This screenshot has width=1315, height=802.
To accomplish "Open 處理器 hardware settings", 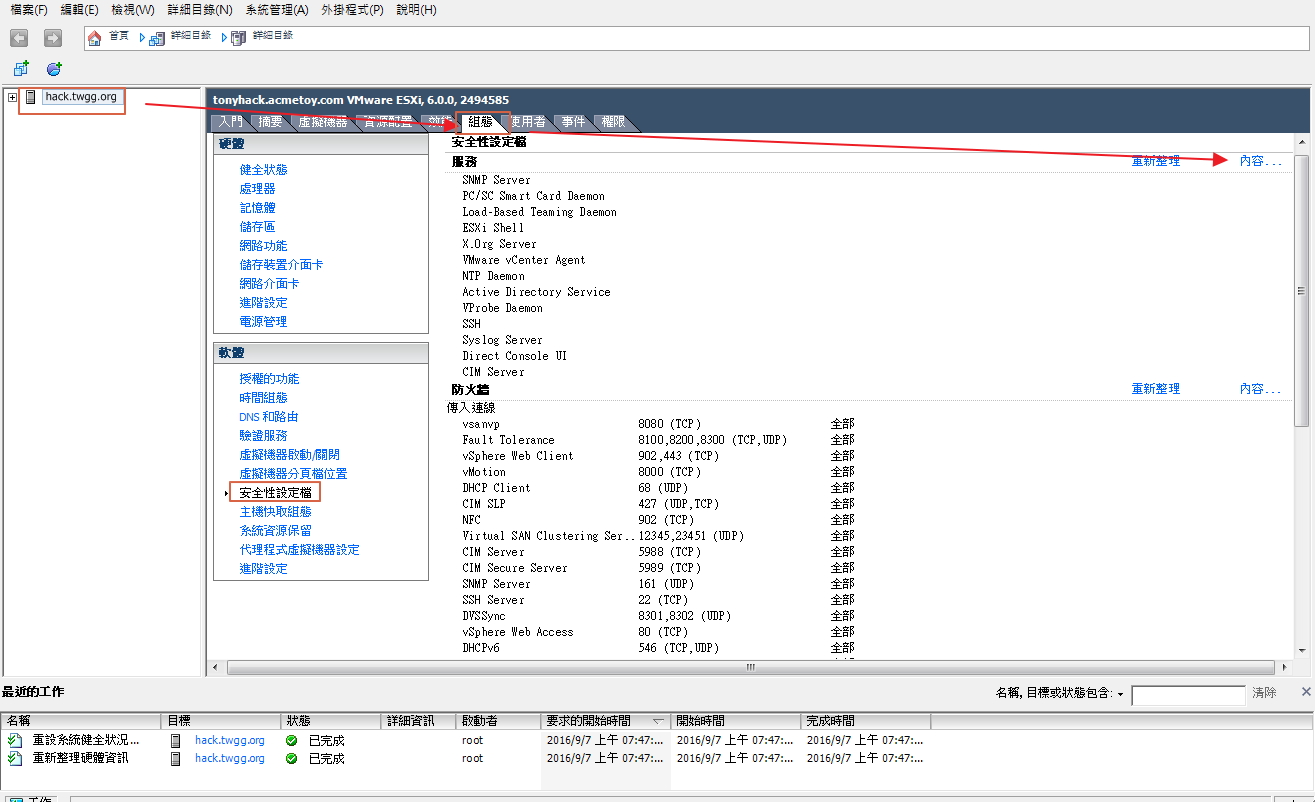I will point(257,189).
